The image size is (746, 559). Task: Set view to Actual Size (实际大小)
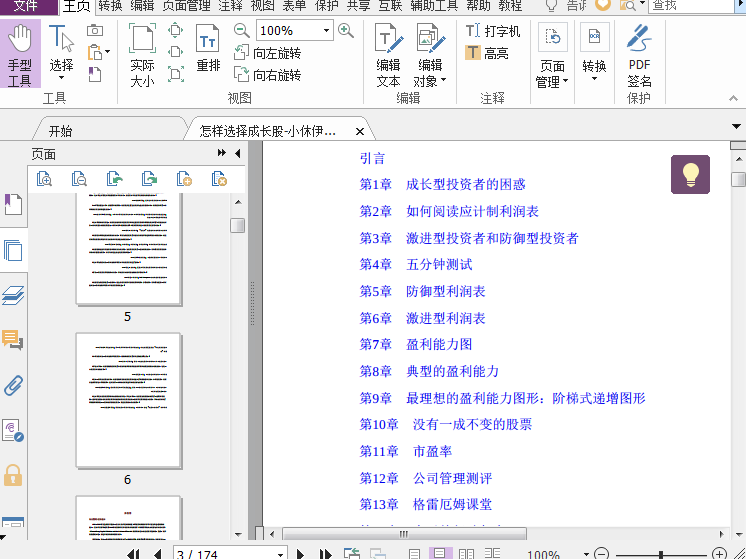click(142, 55)
